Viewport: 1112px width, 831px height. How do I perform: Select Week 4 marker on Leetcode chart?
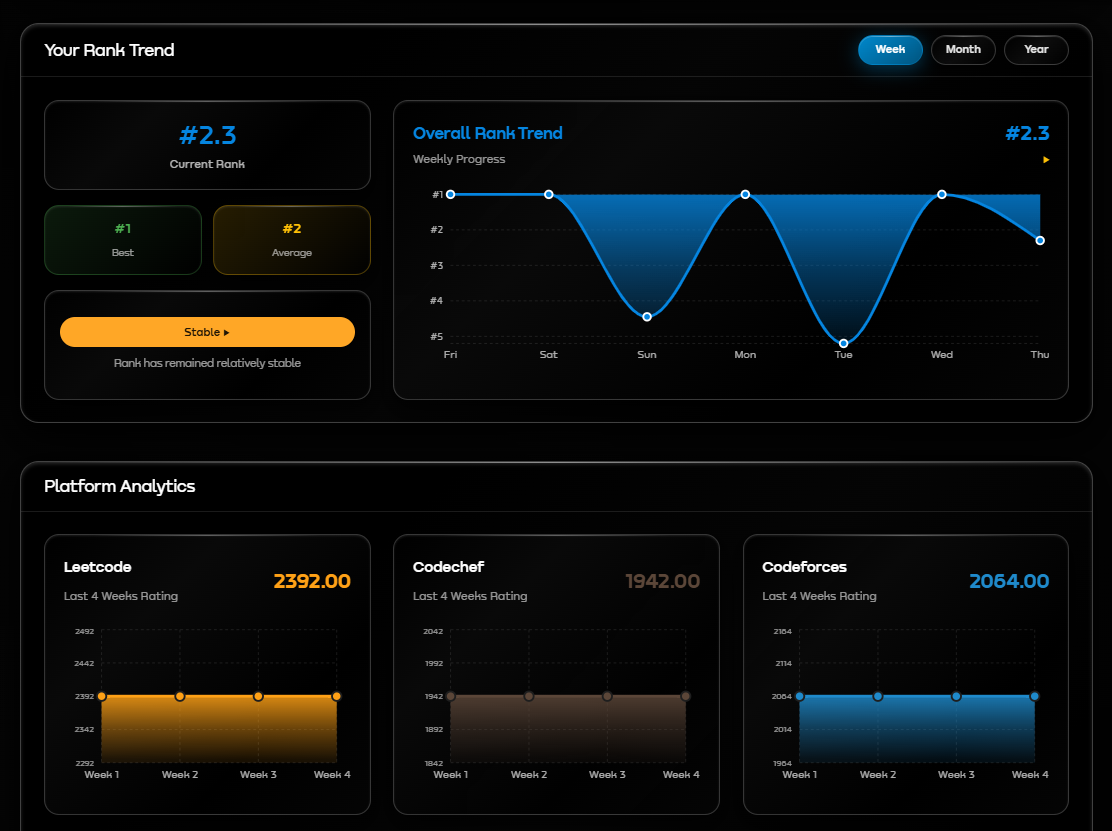337,695
